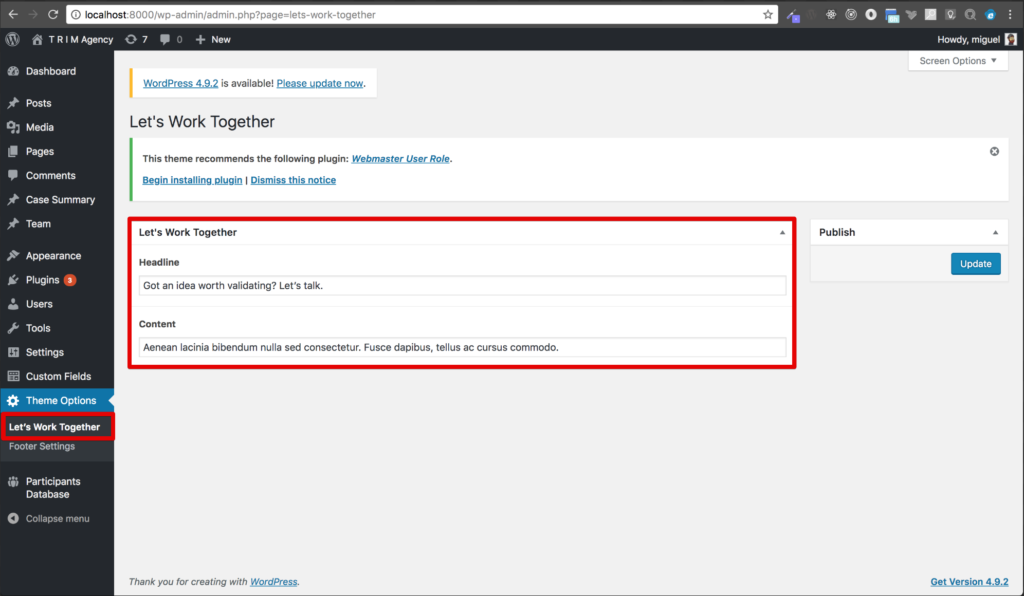The image size is (1024, 596).
Task: Reload the page in the browser
Action: [53, 14]
